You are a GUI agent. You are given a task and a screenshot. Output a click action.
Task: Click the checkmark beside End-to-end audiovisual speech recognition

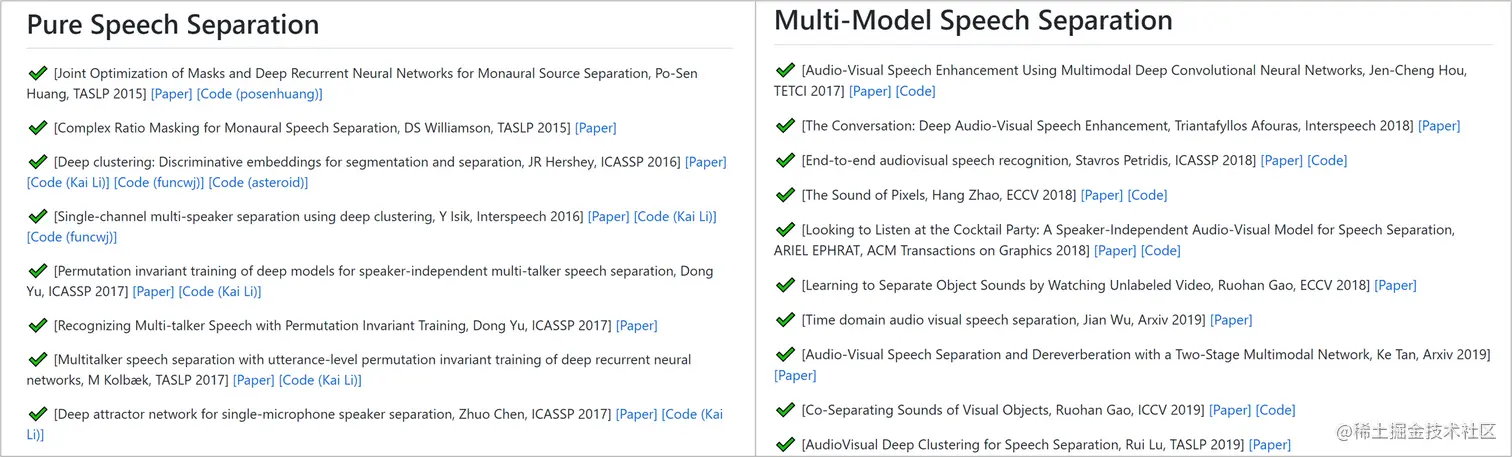(786, 159)
